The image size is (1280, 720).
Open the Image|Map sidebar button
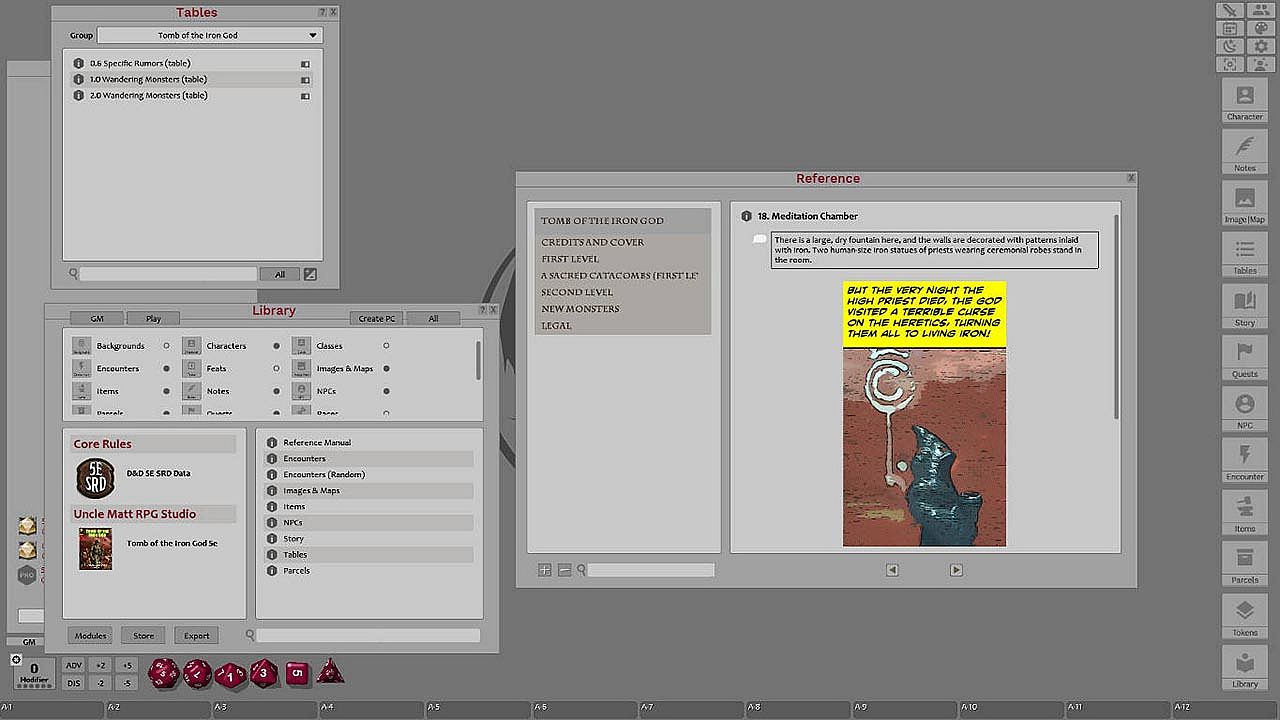(x=1245, y=204)
